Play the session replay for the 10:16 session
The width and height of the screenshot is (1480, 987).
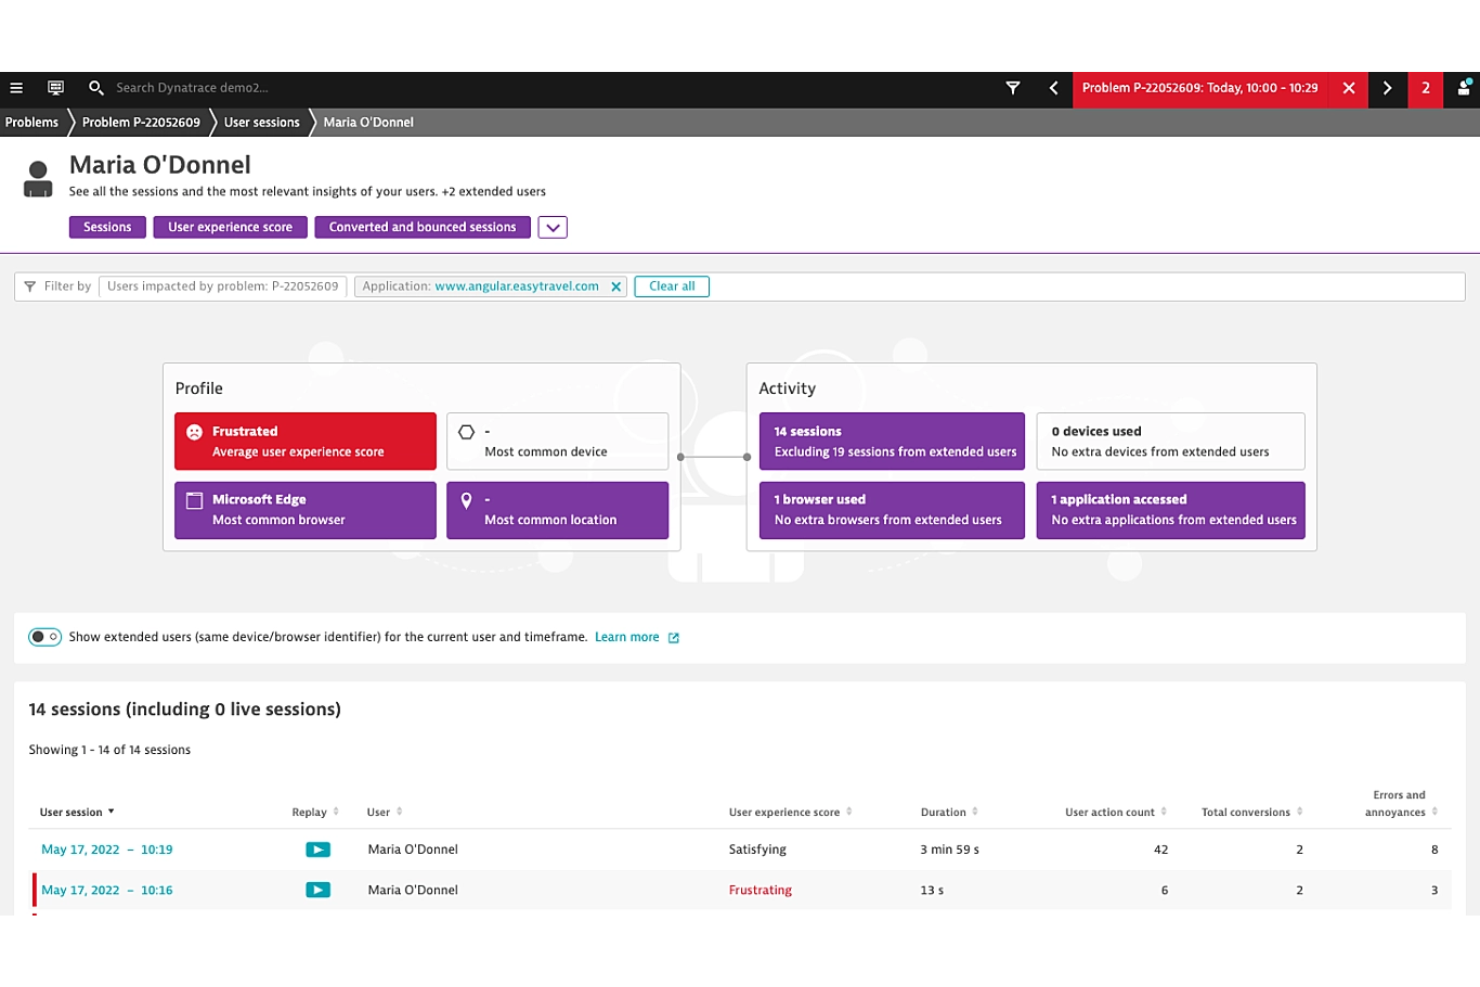[318, 889]
